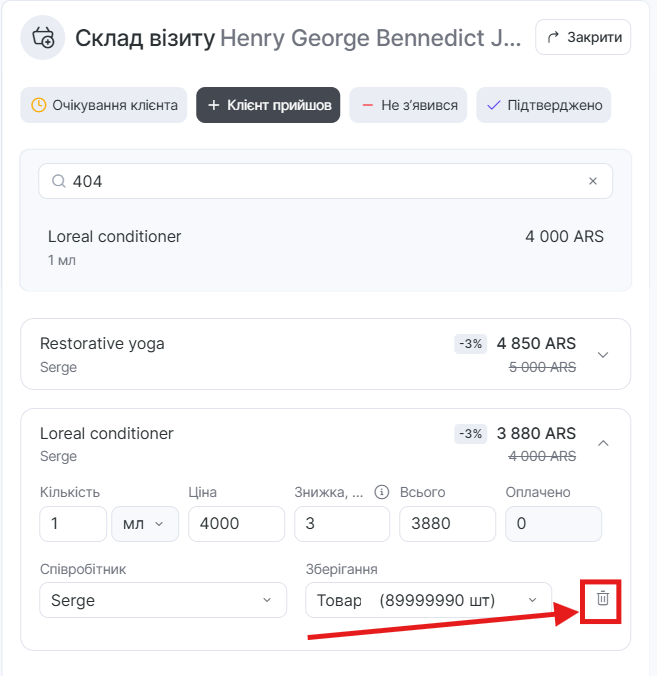The image size is (657, 676).
Task: Click the Ціна price field
Action: pyautogui.click(x=236, y=524)
